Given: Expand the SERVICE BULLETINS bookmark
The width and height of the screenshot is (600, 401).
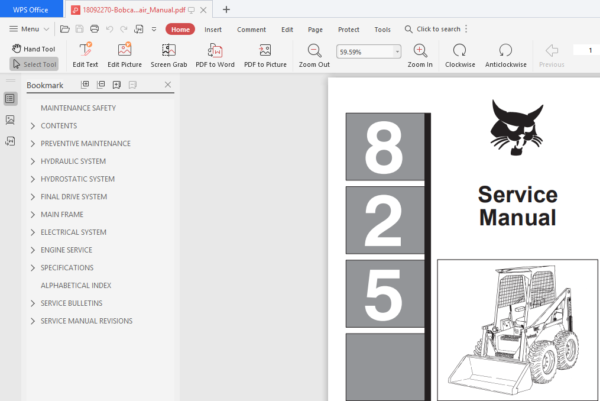Looking at the screenshot, I should [33, 303].
